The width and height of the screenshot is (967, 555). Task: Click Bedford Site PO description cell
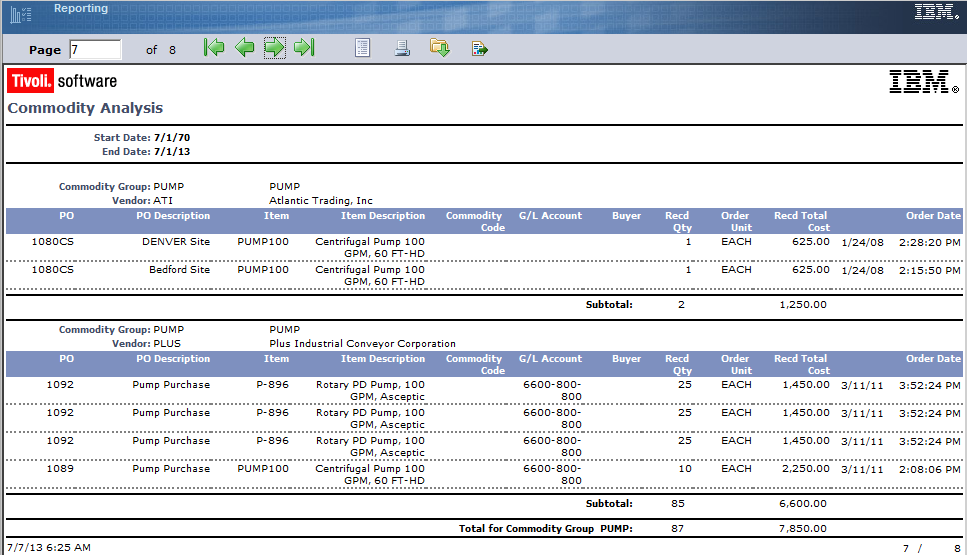pos(179,269)
